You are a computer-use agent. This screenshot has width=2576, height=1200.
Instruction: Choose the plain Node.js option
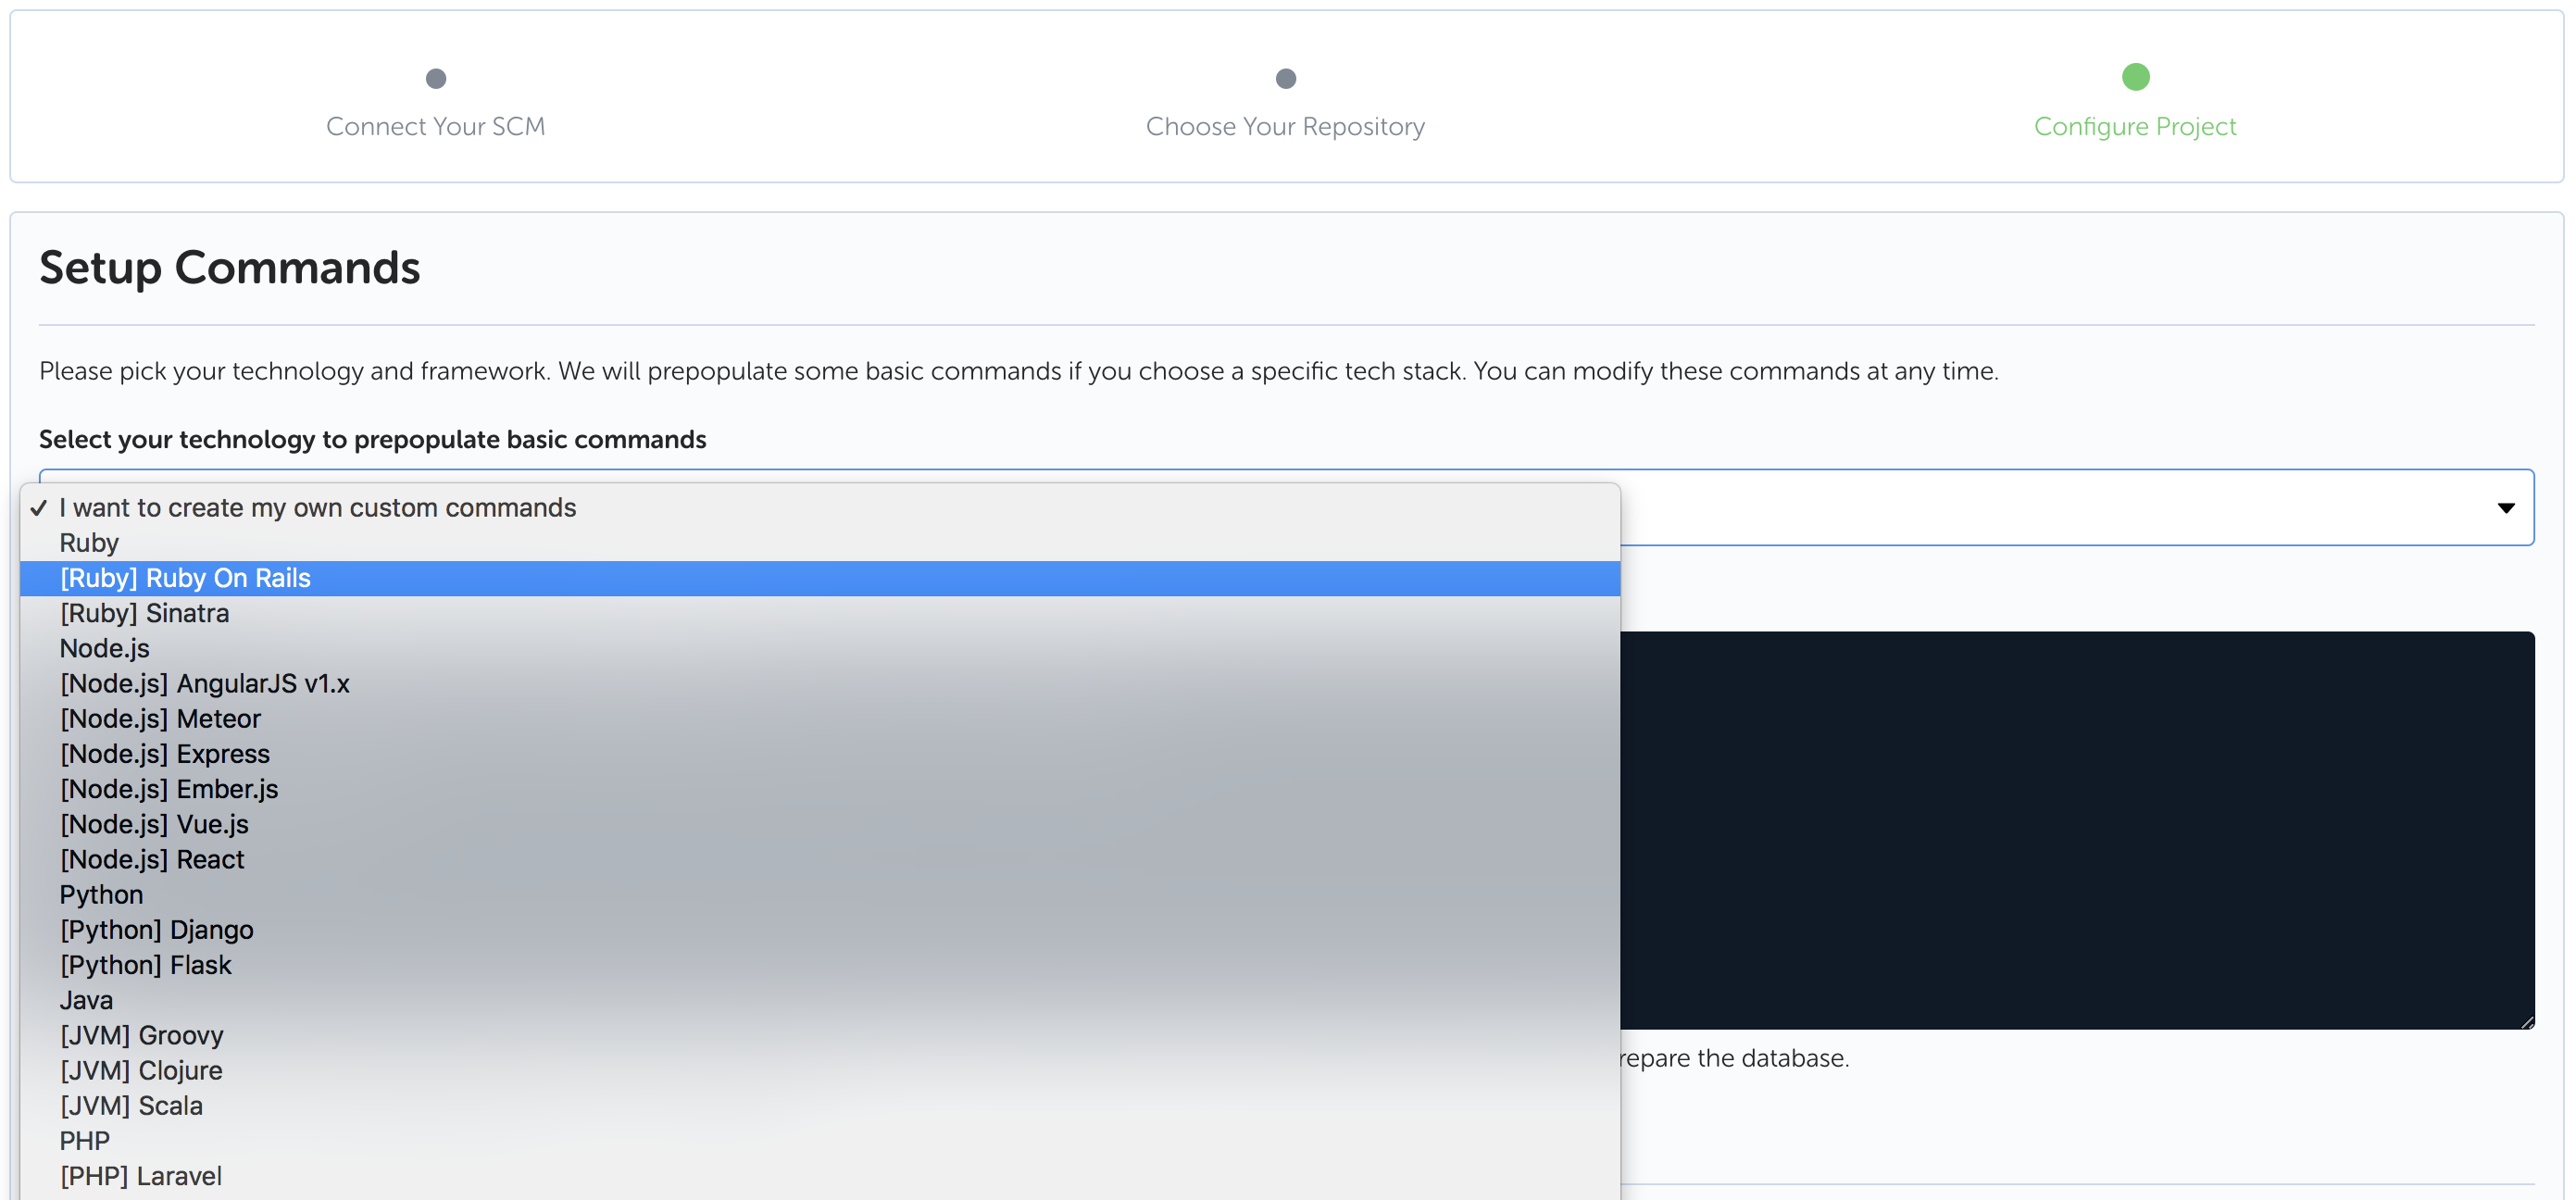pos(820,648)
